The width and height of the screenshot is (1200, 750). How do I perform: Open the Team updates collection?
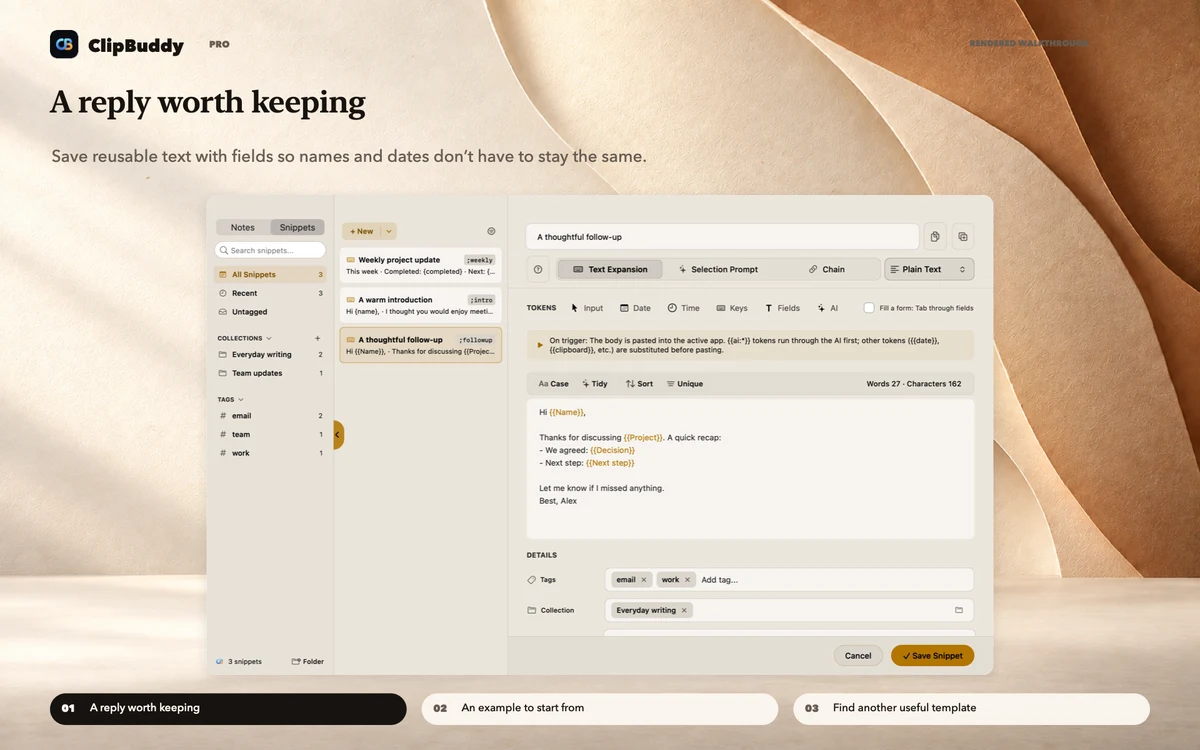[271, 373]
